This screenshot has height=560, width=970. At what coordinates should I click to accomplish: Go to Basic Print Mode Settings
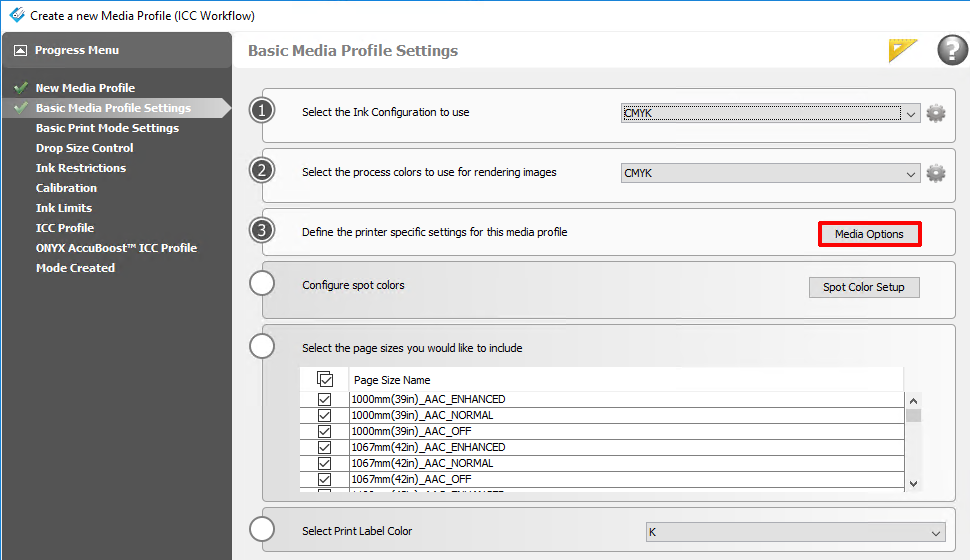click(107, 128)
